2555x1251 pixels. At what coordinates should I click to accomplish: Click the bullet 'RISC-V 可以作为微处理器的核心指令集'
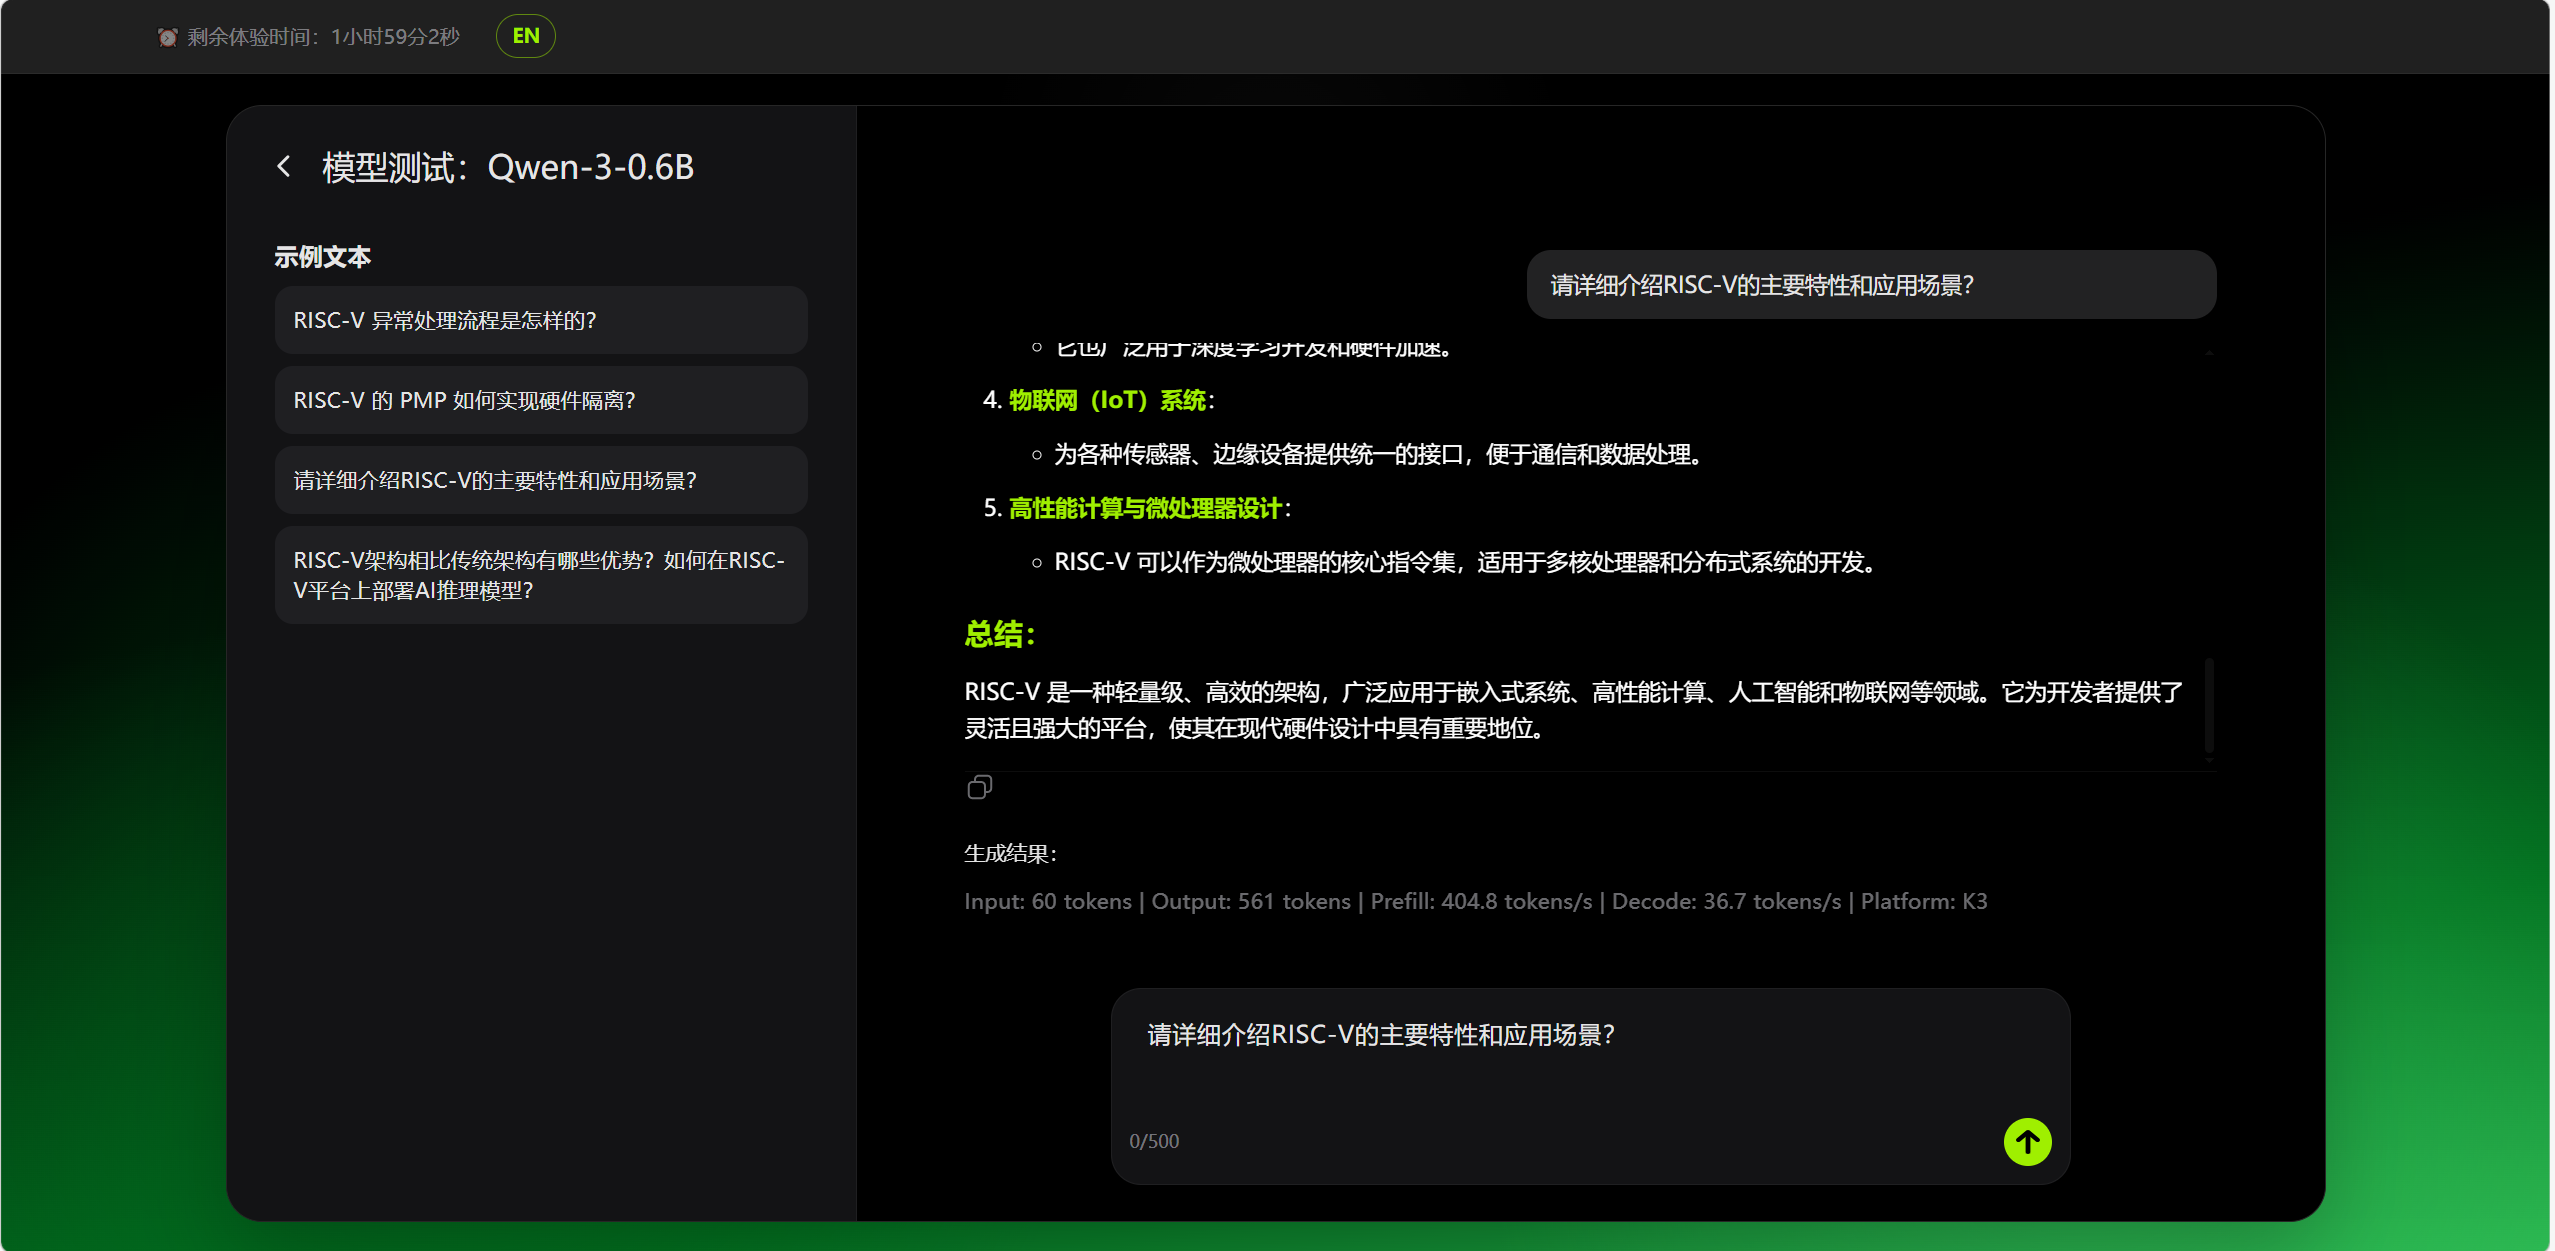(x=1465, y=562)
